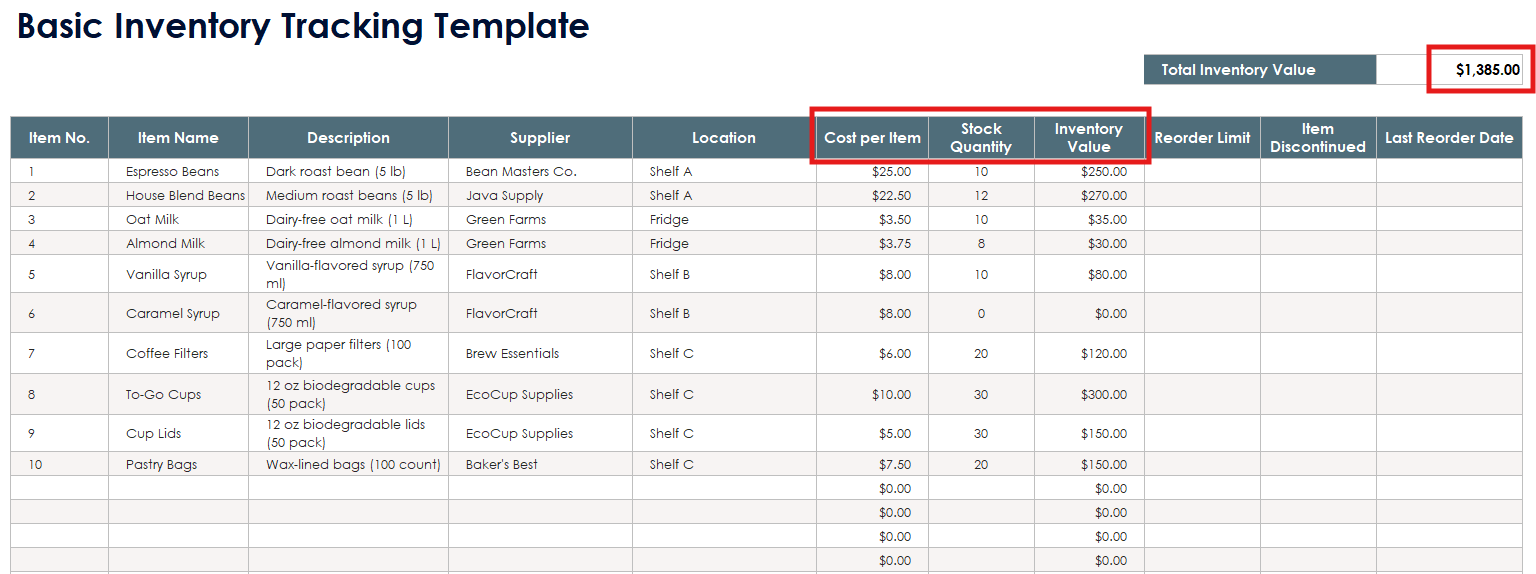Viewport: 1536px width, 574px height.
Task: Click Fridge location for Almond Milk
Action: [724, 243]
